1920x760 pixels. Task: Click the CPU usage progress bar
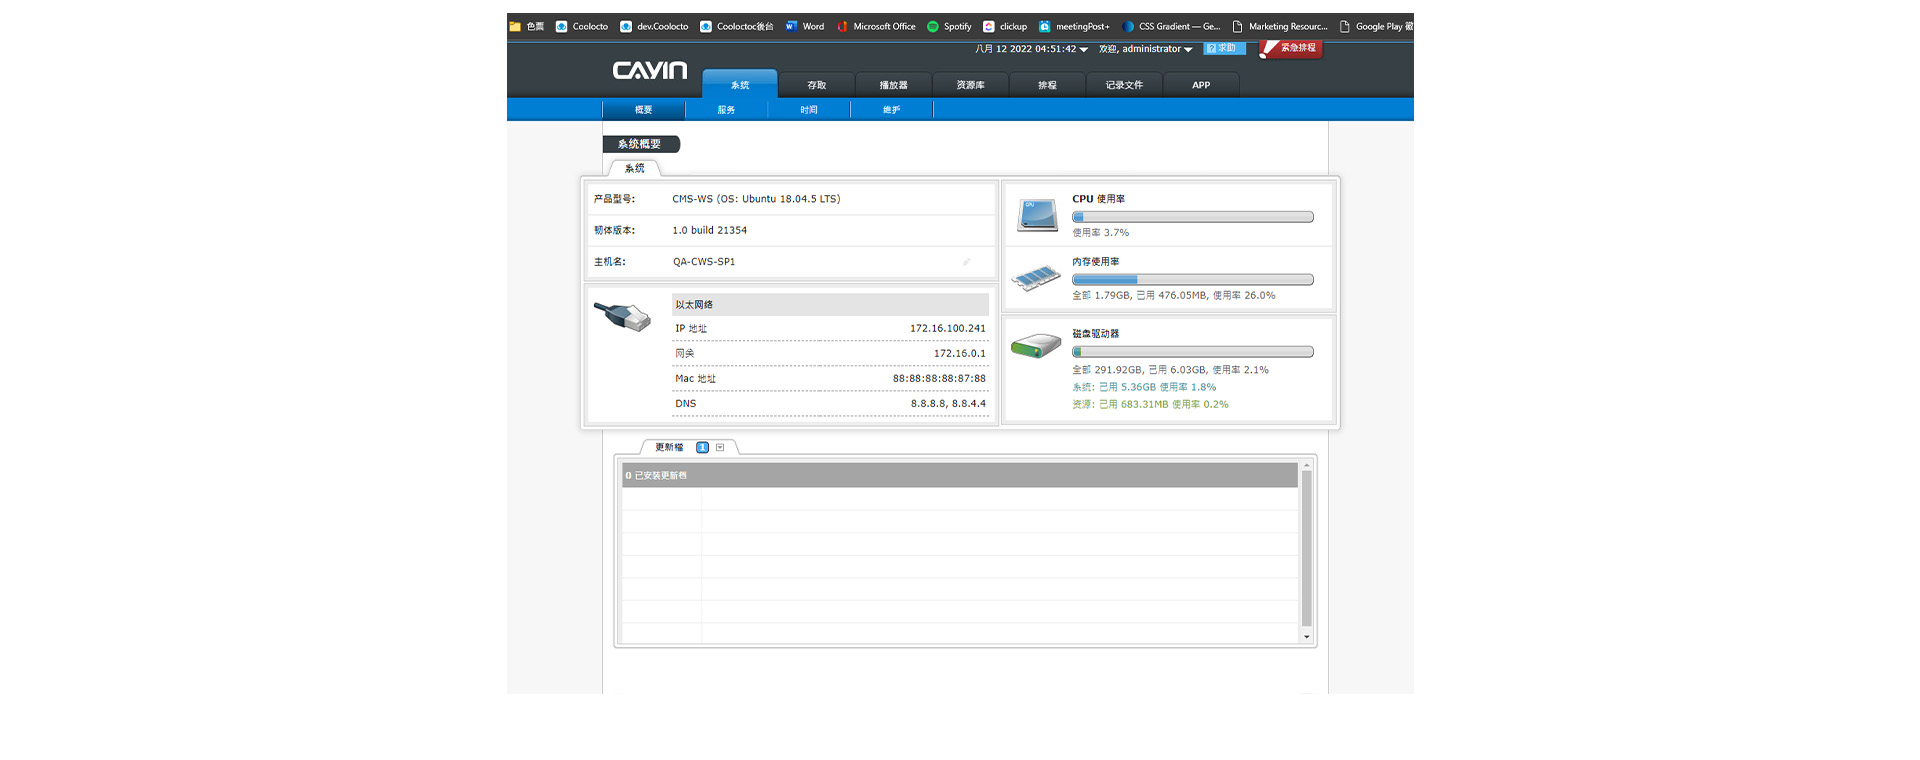1193,217
